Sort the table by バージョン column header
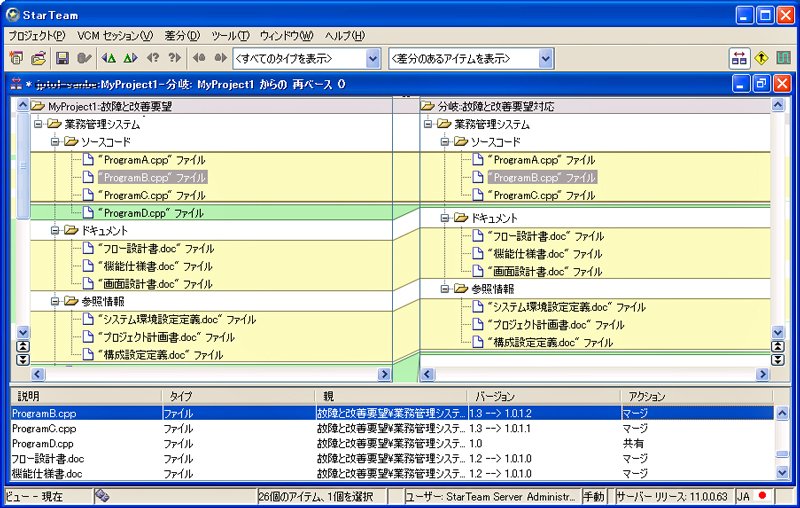 point(544,396)
